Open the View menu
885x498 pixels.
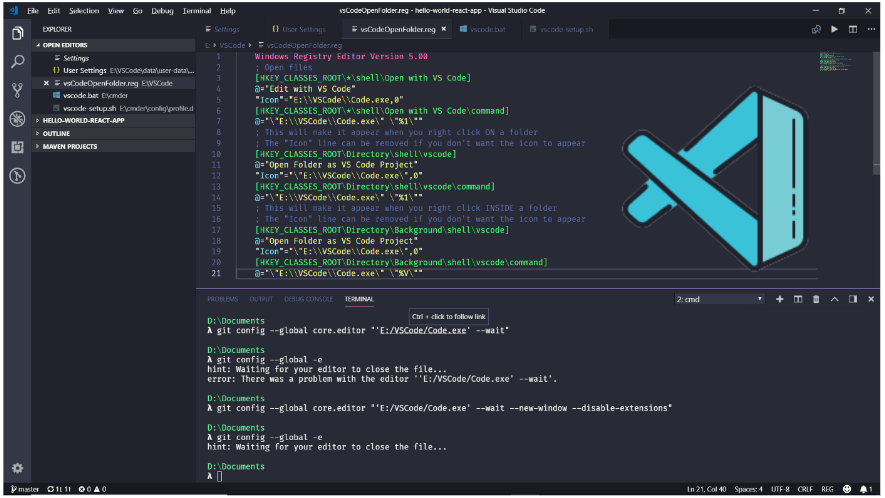(x=116, y=11)
